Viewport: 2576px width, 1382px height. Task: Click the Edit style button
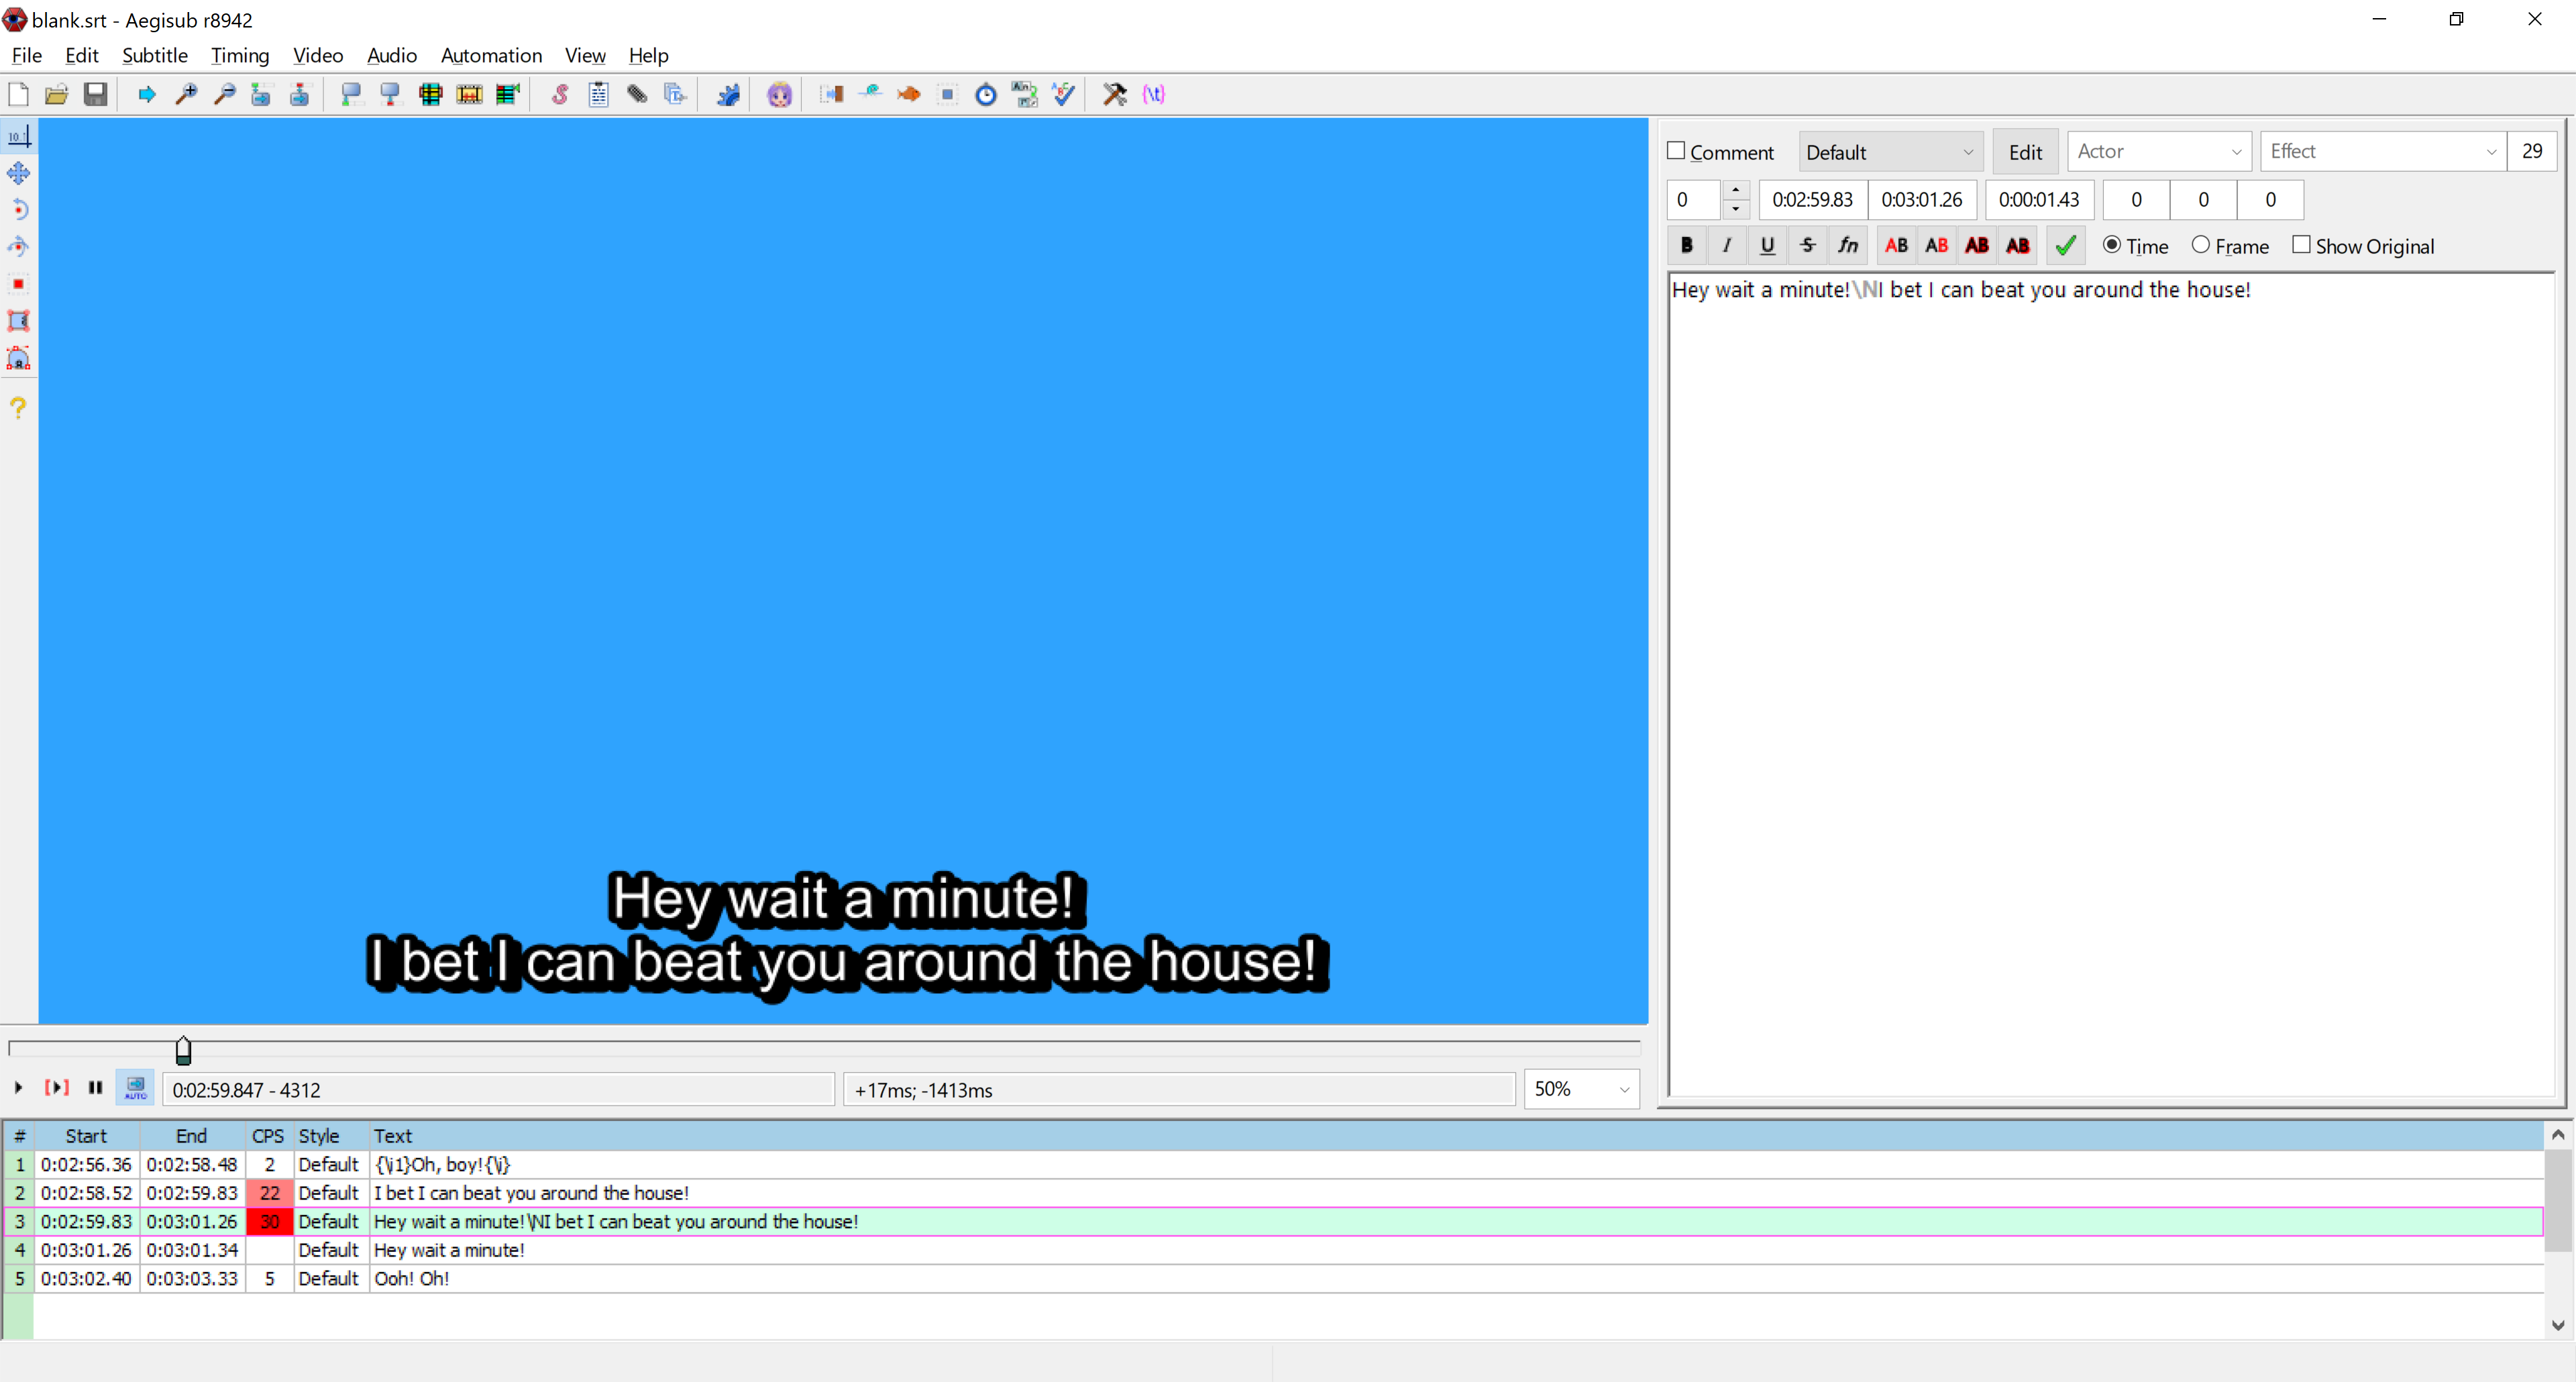[2025, 152]
